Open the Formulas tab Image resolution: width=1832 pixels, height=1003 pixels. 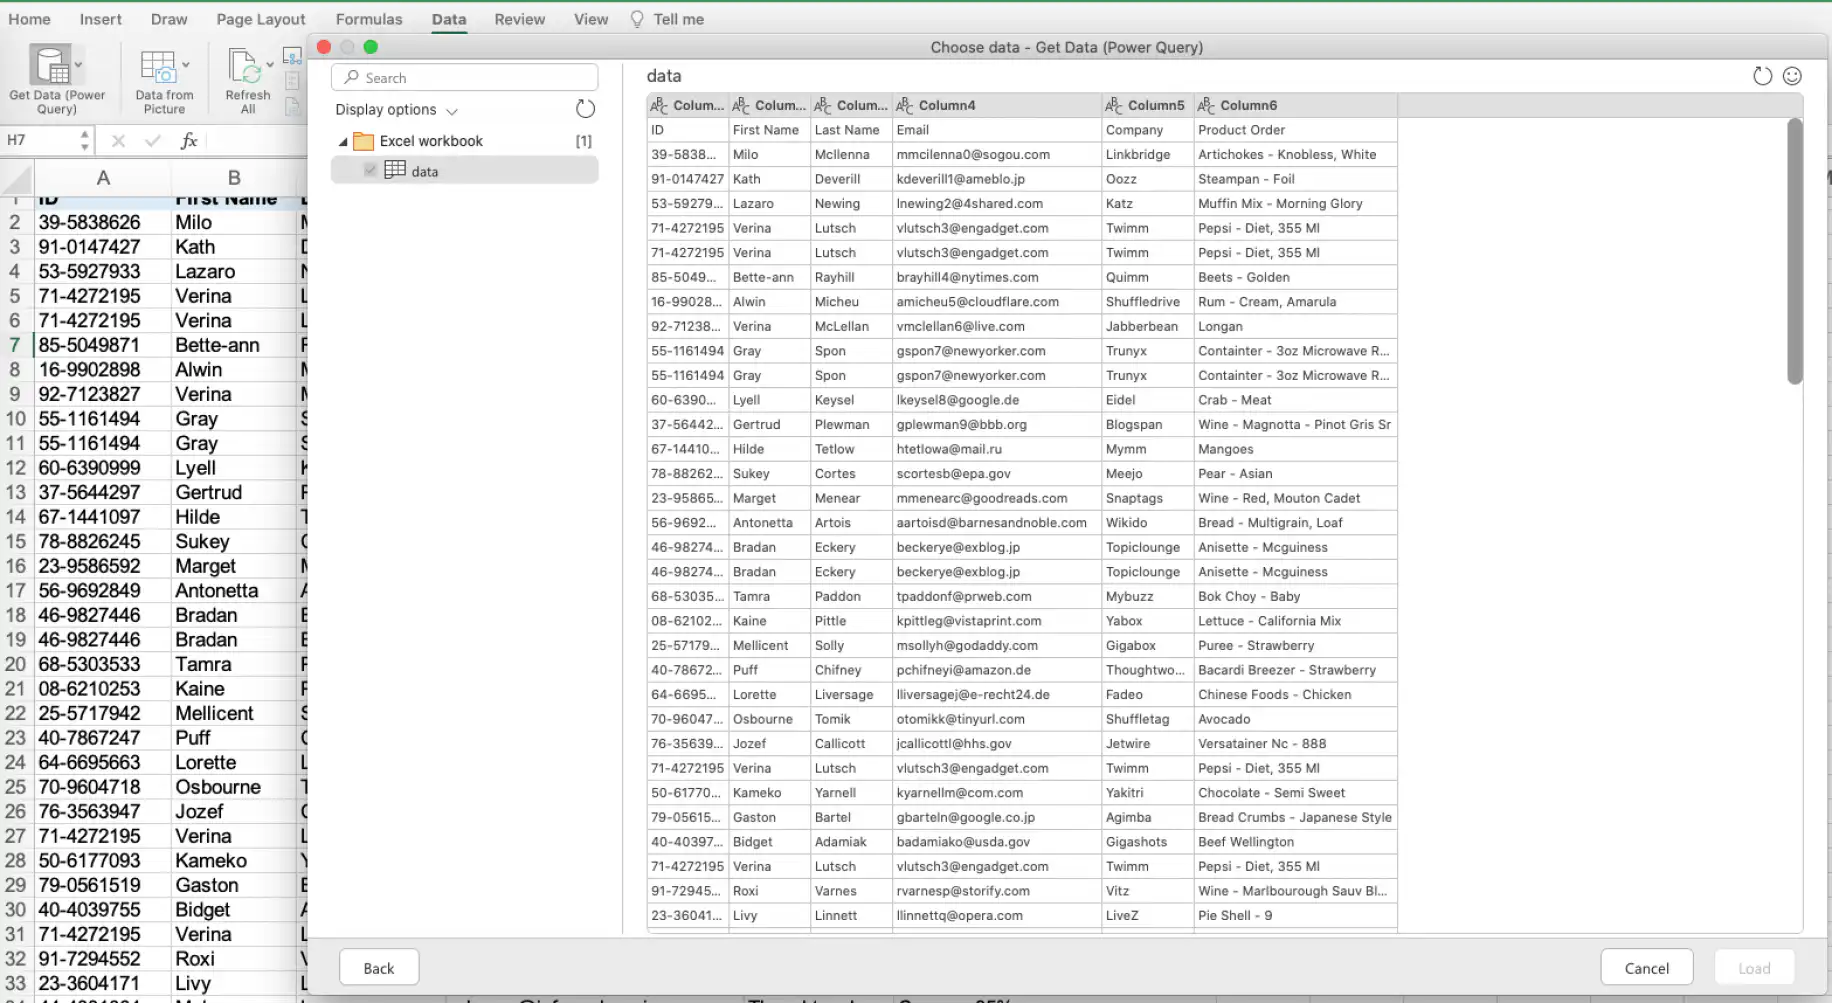(x=369, y=19)
